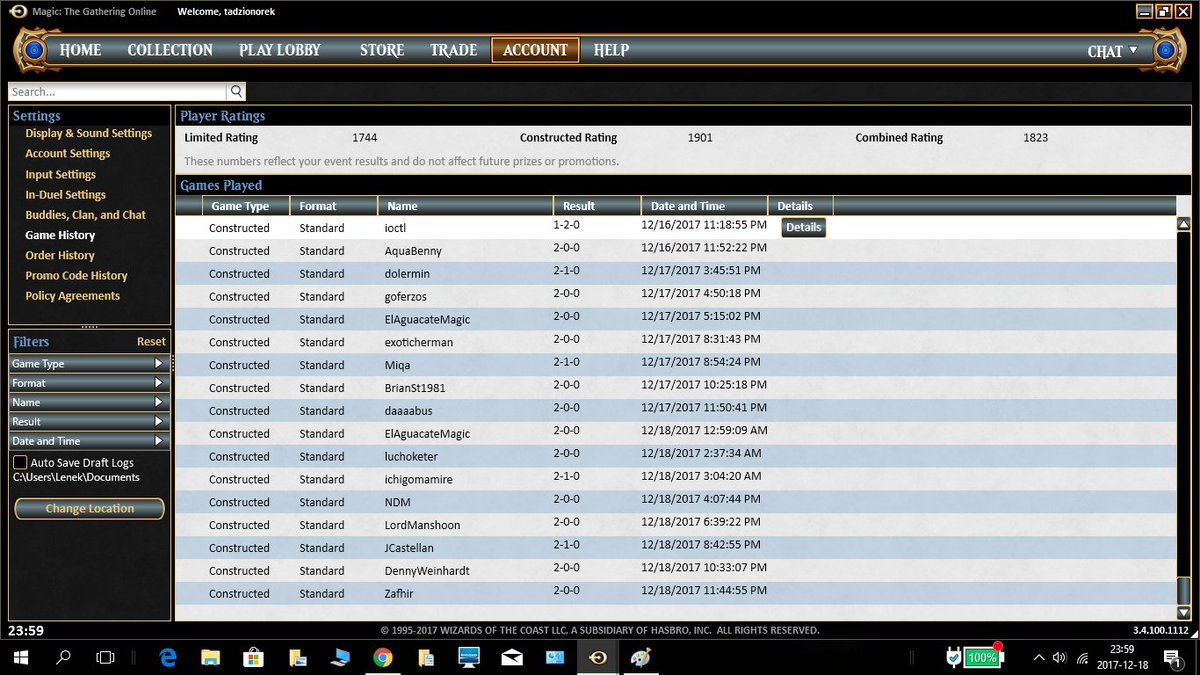Screen dimensions: 1200x675
Task: Launch Microsoft Edge from taskbar
Action: point(168,657)
